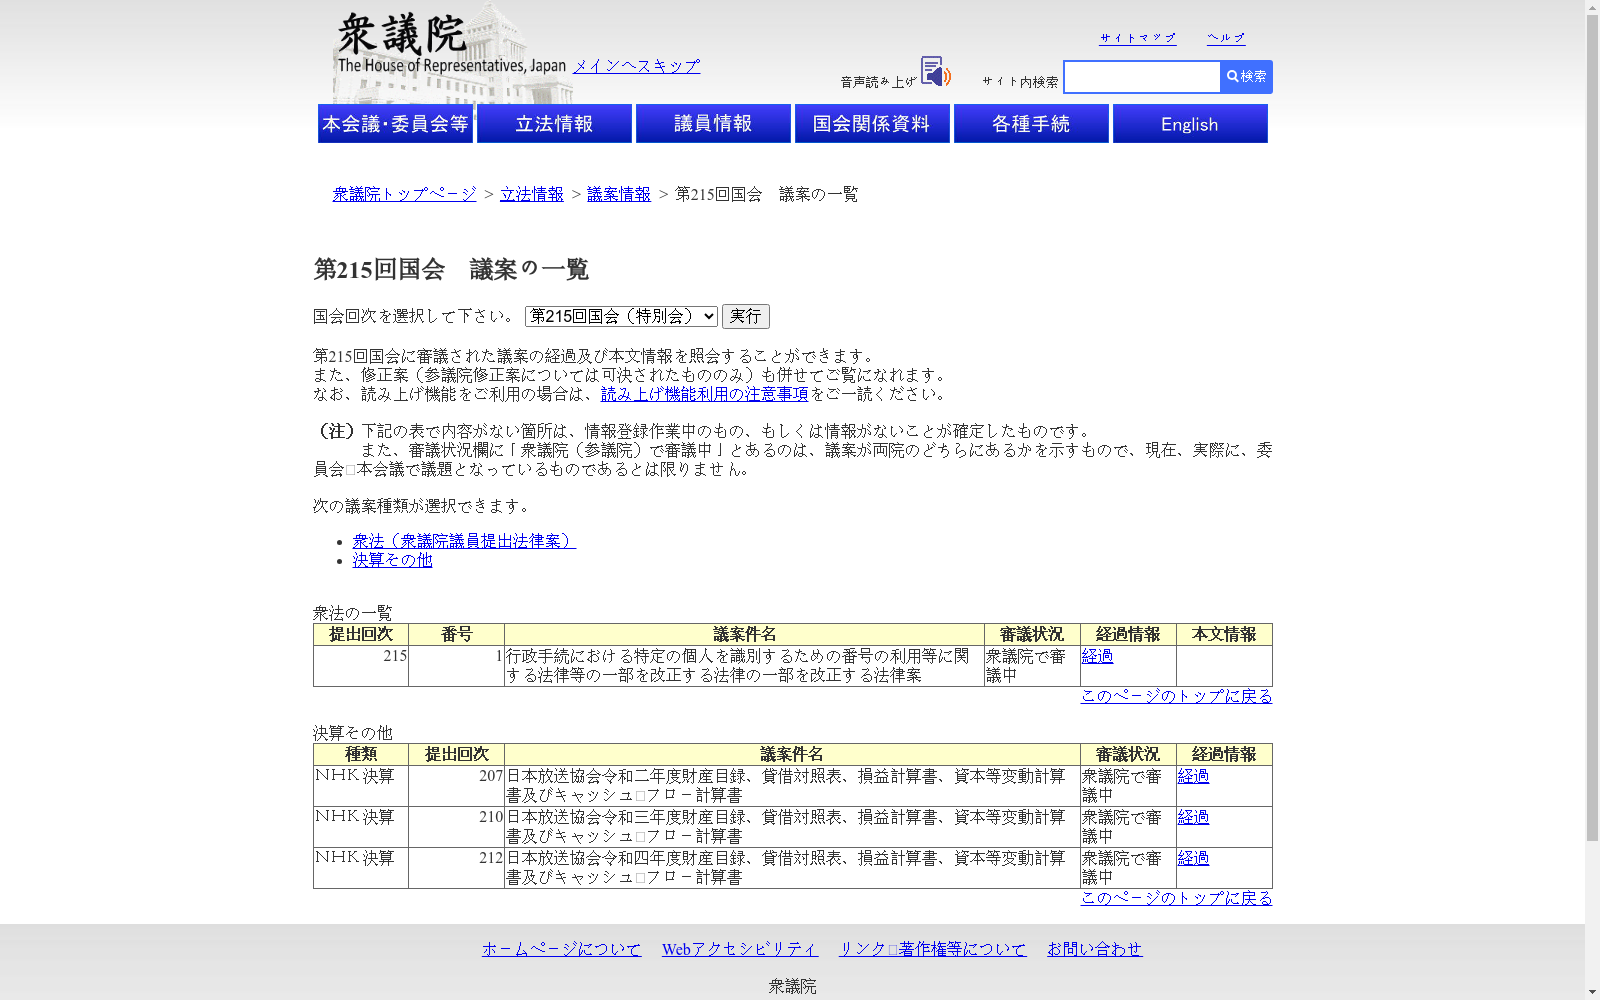Open リンク・著作権等について footer link

(932, 949)
